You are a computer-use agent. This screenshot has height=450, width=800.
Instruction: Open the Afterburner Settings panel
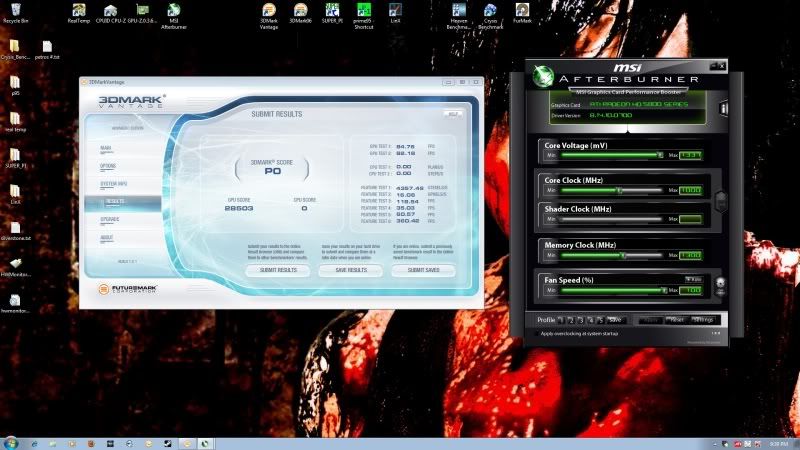pos(703,320)
